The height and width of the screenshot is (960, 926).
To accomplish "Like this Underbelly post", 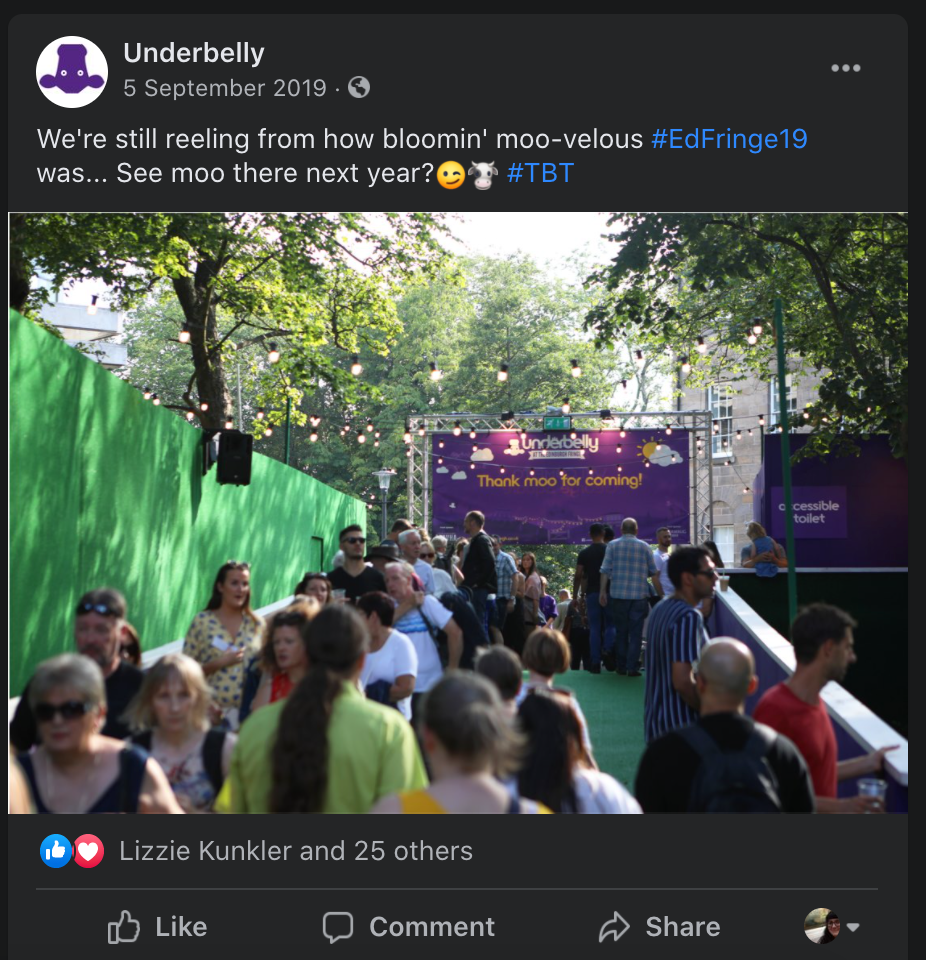I will tap(157, 926).
